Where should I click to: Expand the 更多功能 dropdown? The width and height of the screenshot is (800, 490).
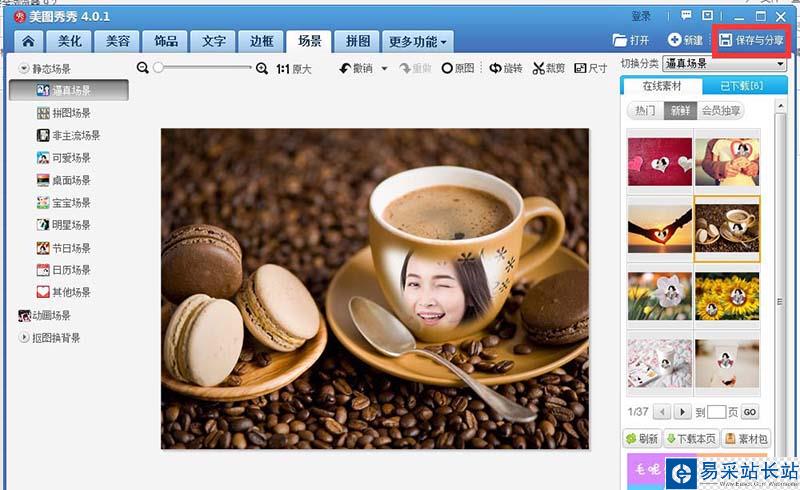pos(418,41)
